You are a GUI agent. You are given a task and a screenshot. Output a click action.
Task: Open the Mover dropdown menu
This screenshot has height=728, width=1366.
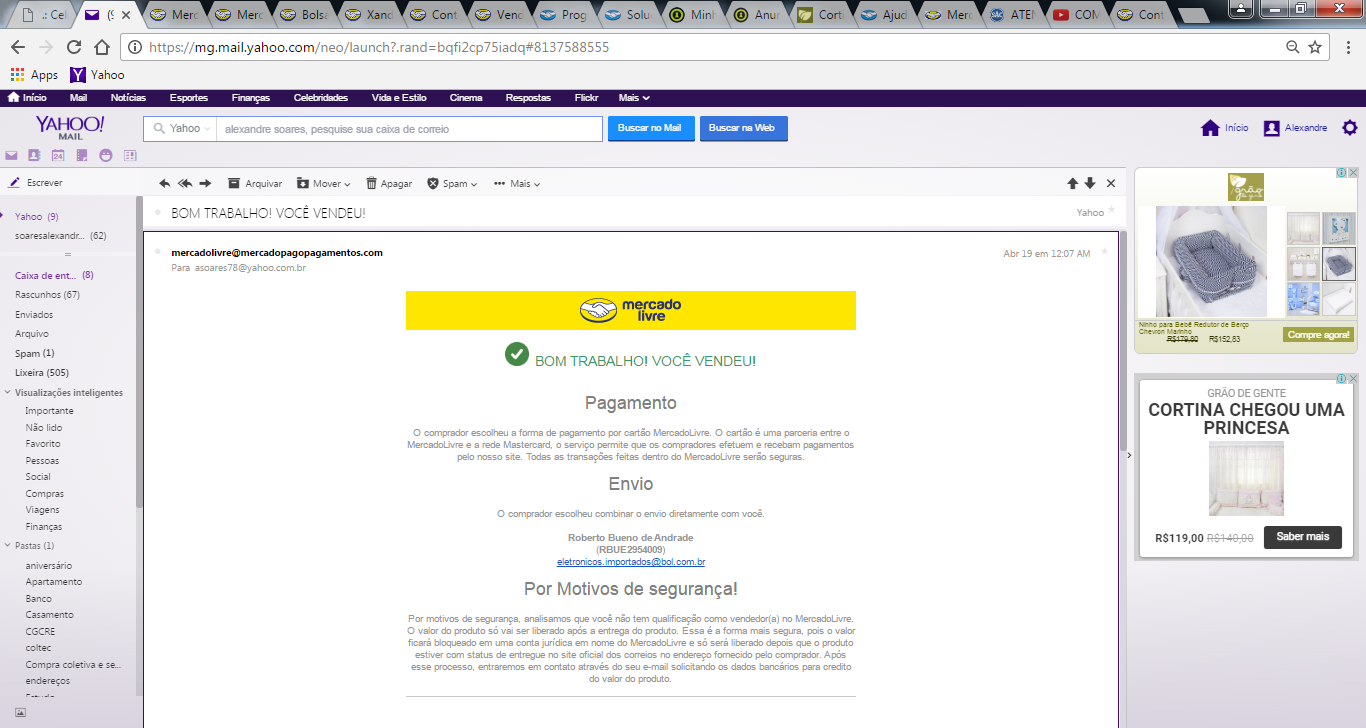(324, 183)
